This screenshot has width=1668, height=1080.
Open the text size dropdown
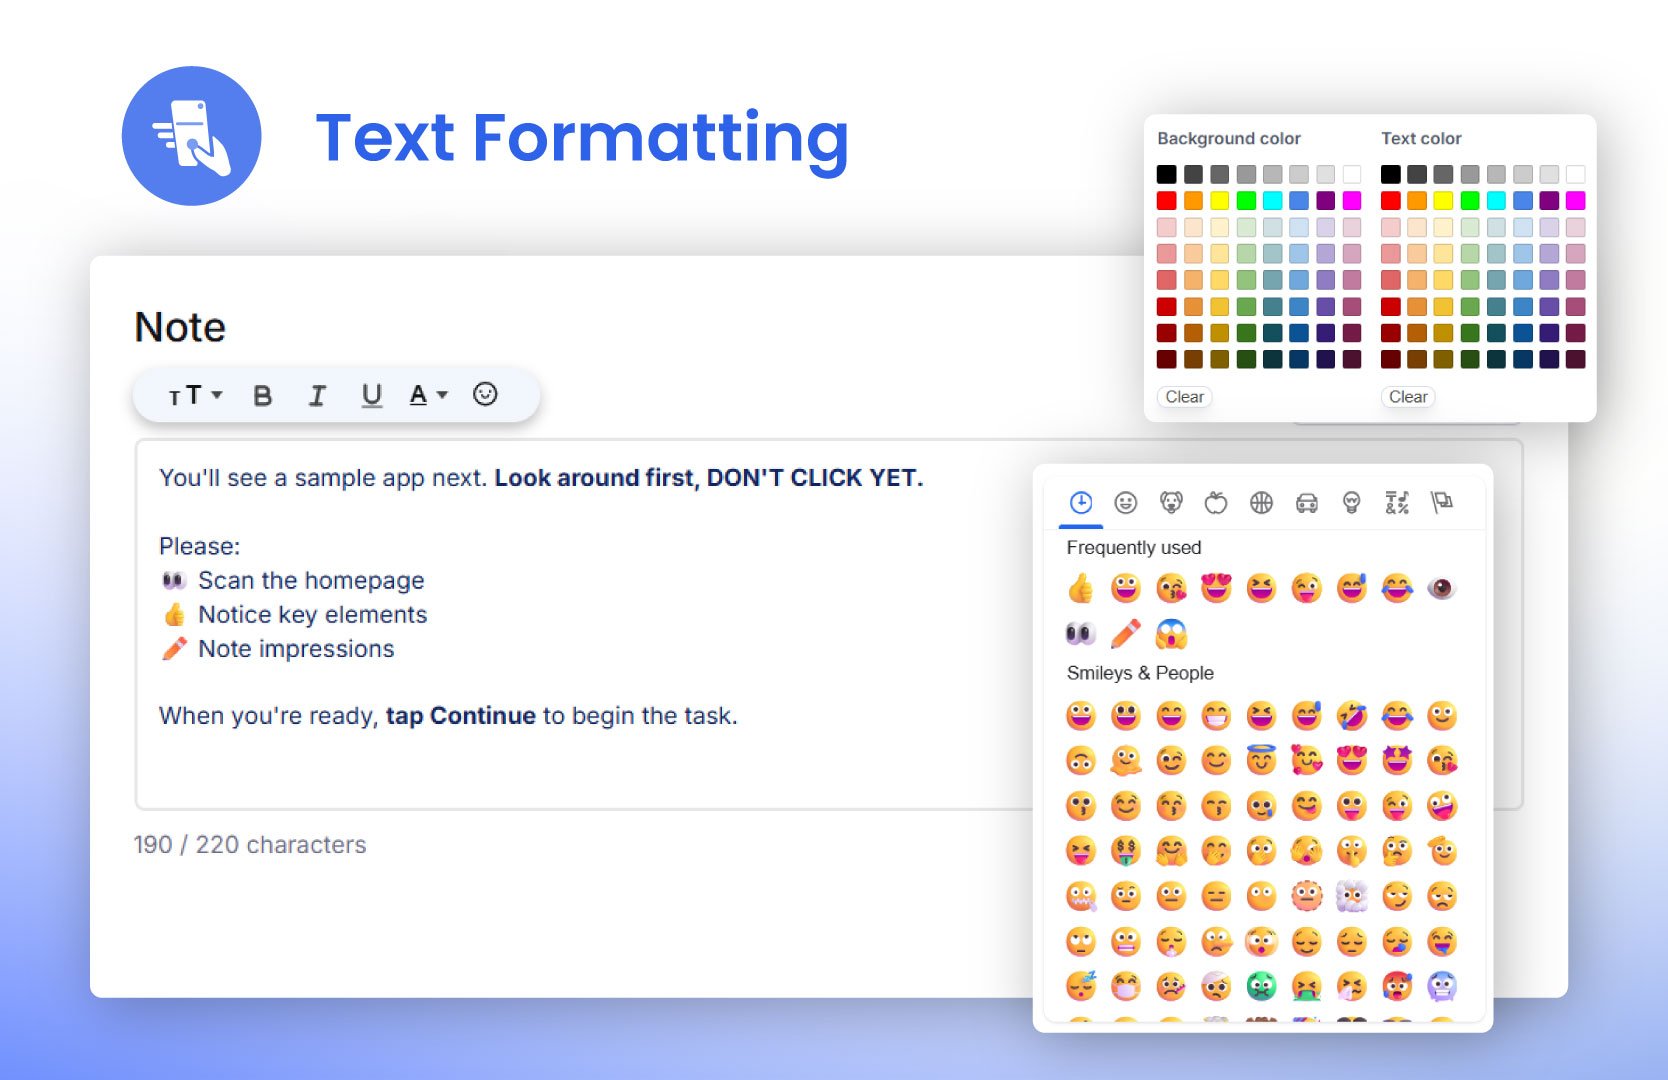click(195, 396)
